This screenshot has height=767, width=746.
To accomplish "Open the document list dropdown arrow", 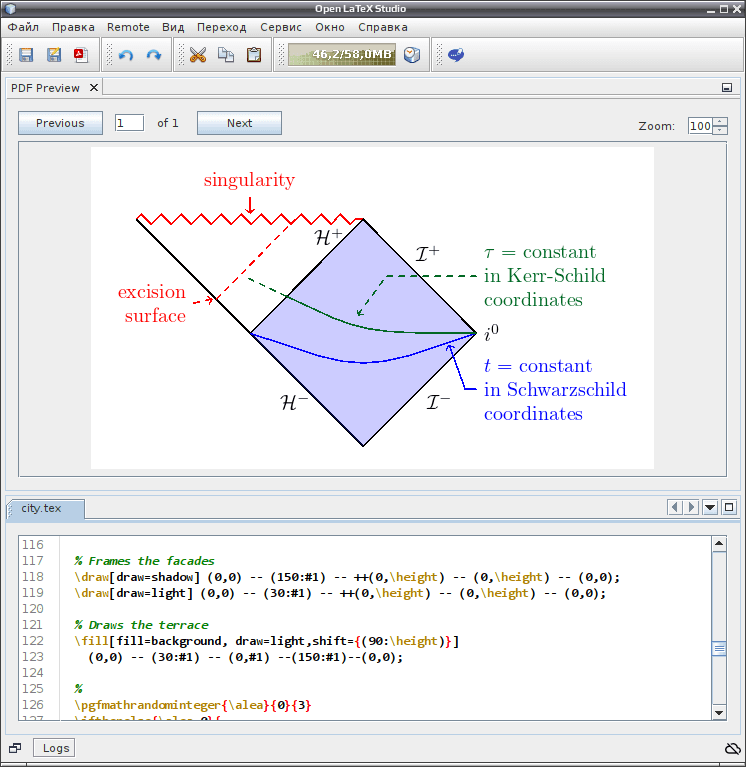I will click(710, 507).
